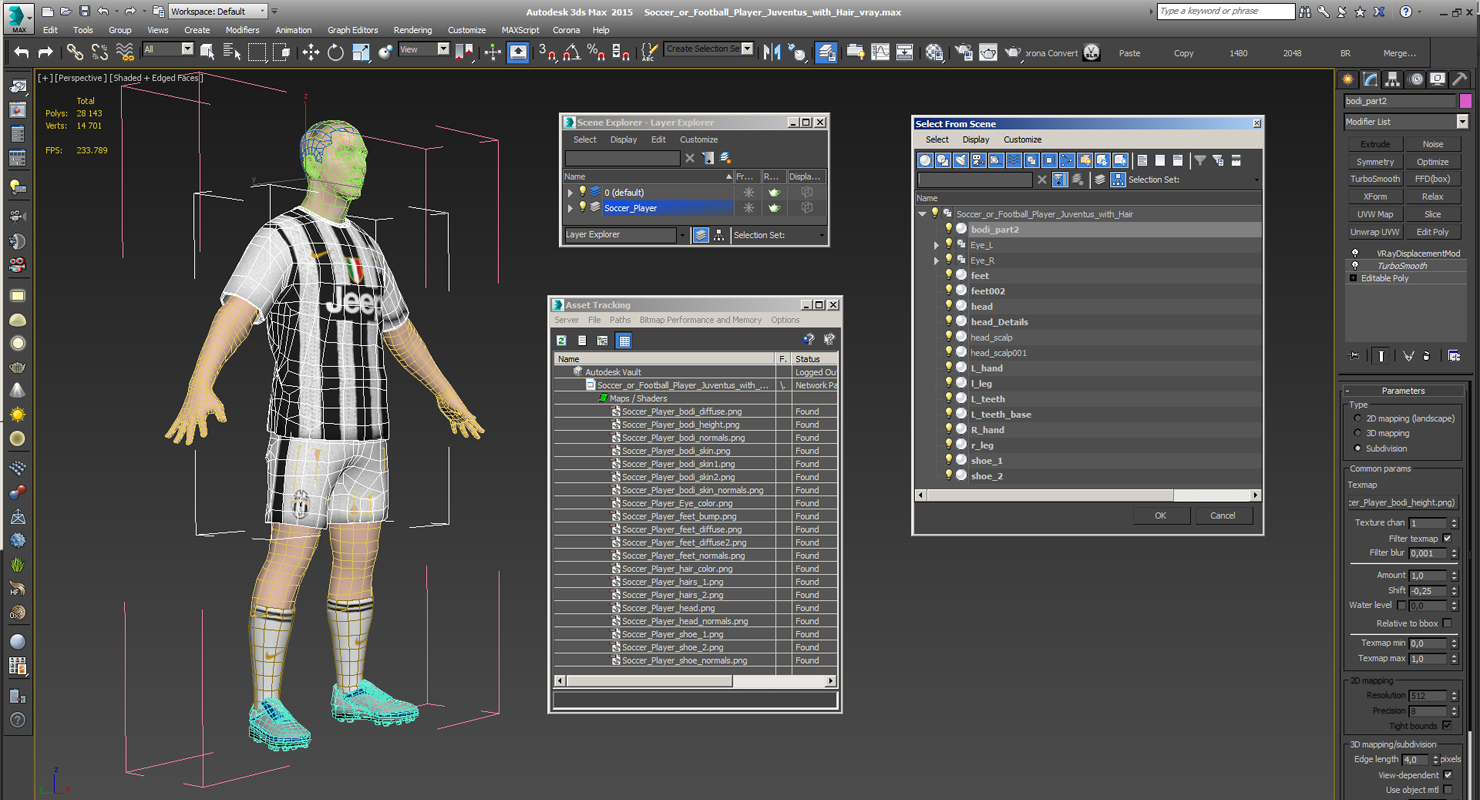
Task: Click Configure Modifier Sets icon
Action: pyautogui.click(x=1454, y=355)
